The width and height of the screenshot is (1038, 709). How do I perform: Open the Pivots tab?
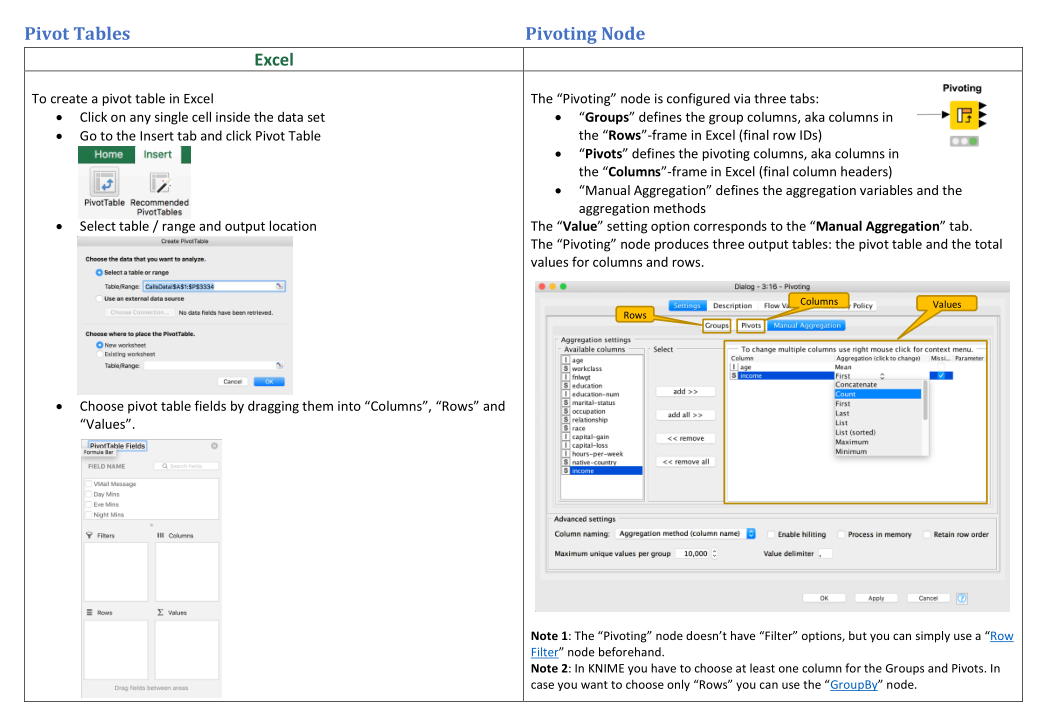coord(751,325)
